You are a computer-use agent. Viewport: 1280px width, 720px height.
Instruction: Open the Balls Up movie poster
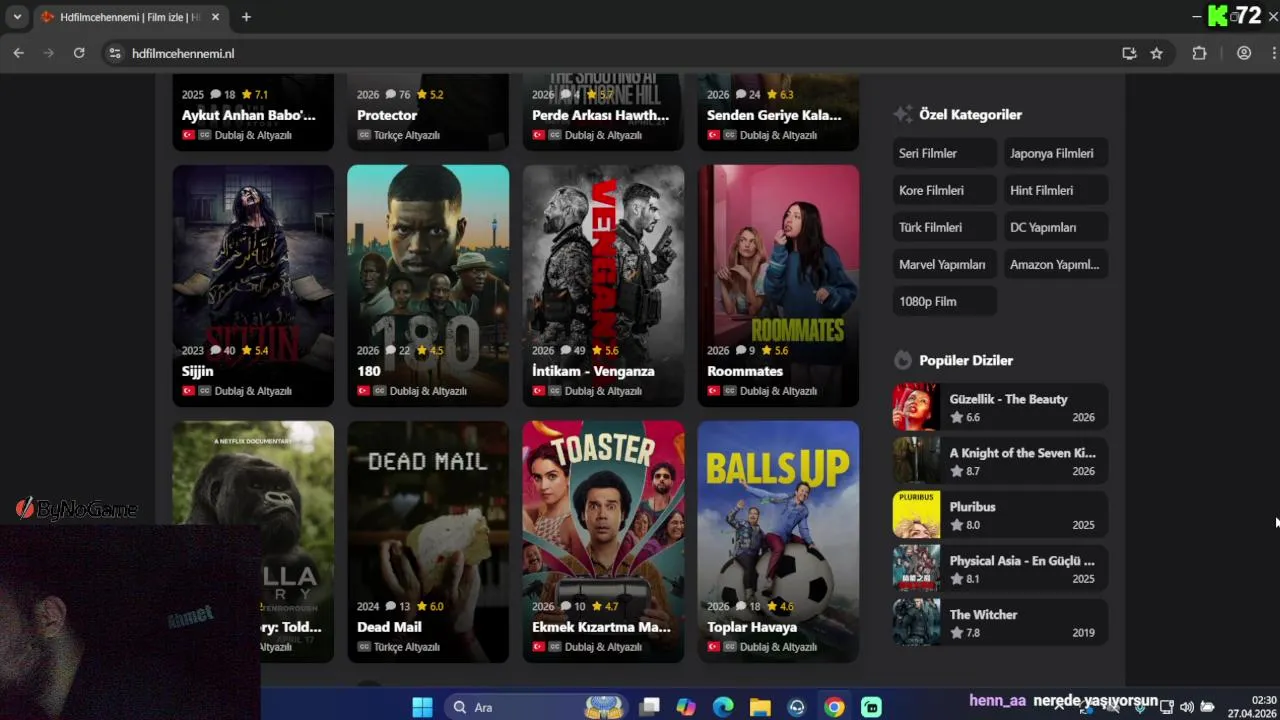pos(778,542)
